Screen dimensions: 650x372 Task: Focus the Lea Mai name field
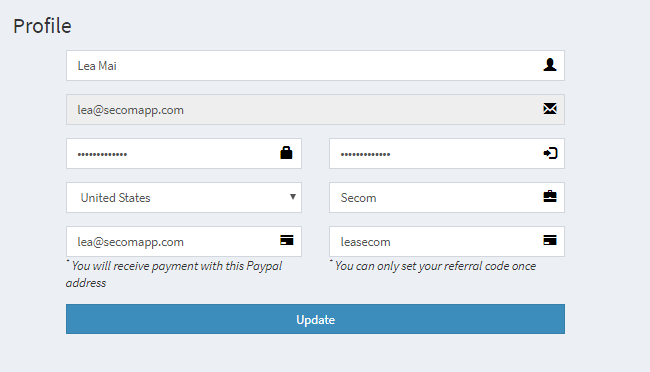click(x=315, y=66)
